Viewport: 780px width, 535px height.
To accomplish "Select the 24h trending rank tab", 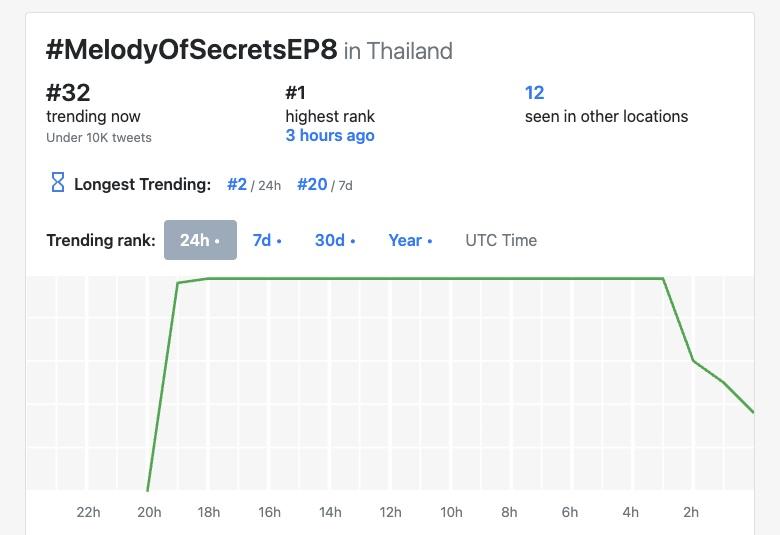I will click(x=200, y=240).
